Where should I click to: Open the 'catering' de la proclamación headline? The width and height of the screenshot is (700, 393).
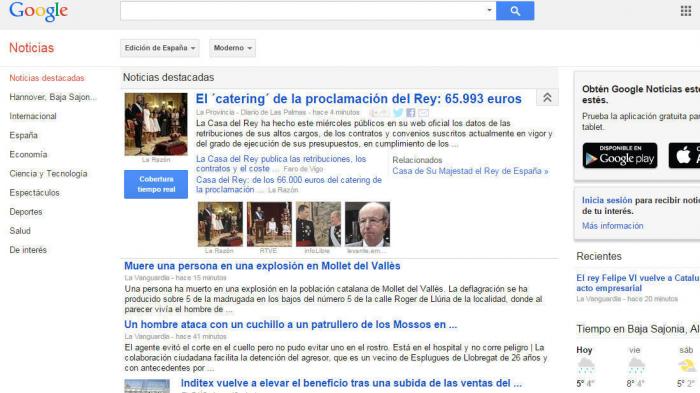[358, 99]
